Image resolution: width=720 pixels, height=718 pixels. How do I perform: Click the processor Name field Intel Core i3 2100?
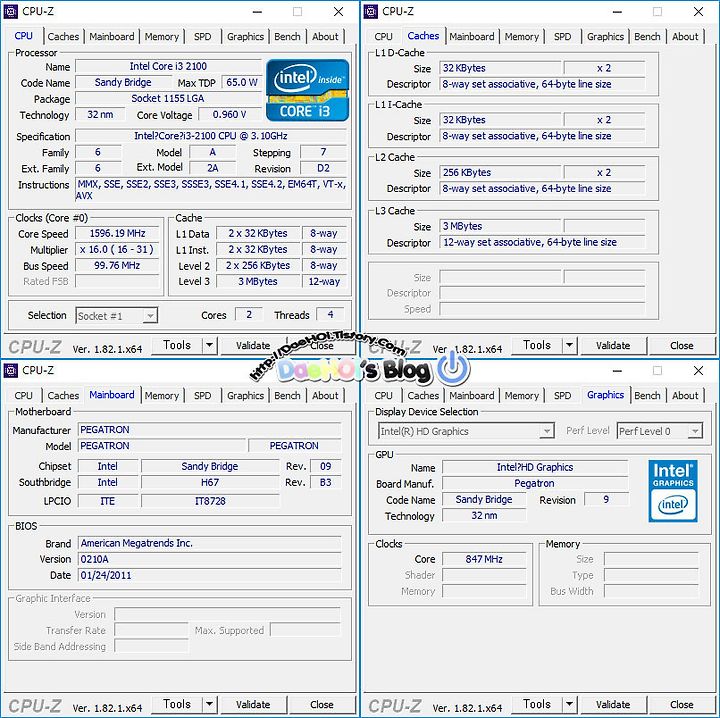(x=168, y=66)
